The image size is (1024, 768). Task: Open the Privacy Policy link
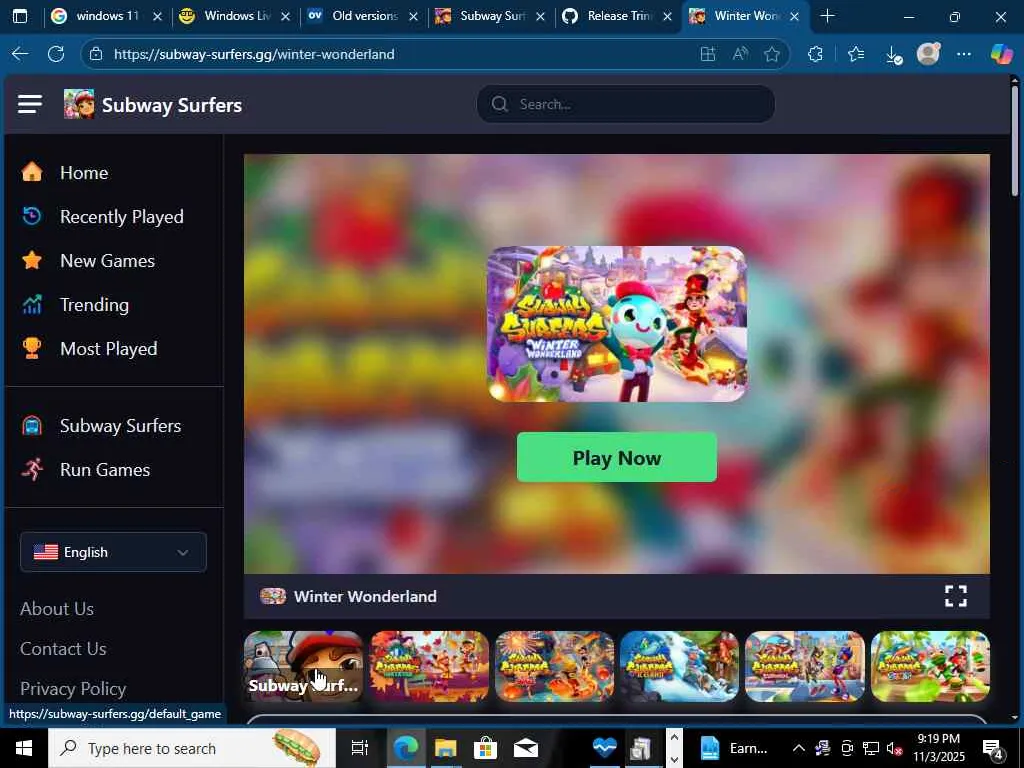73,688
